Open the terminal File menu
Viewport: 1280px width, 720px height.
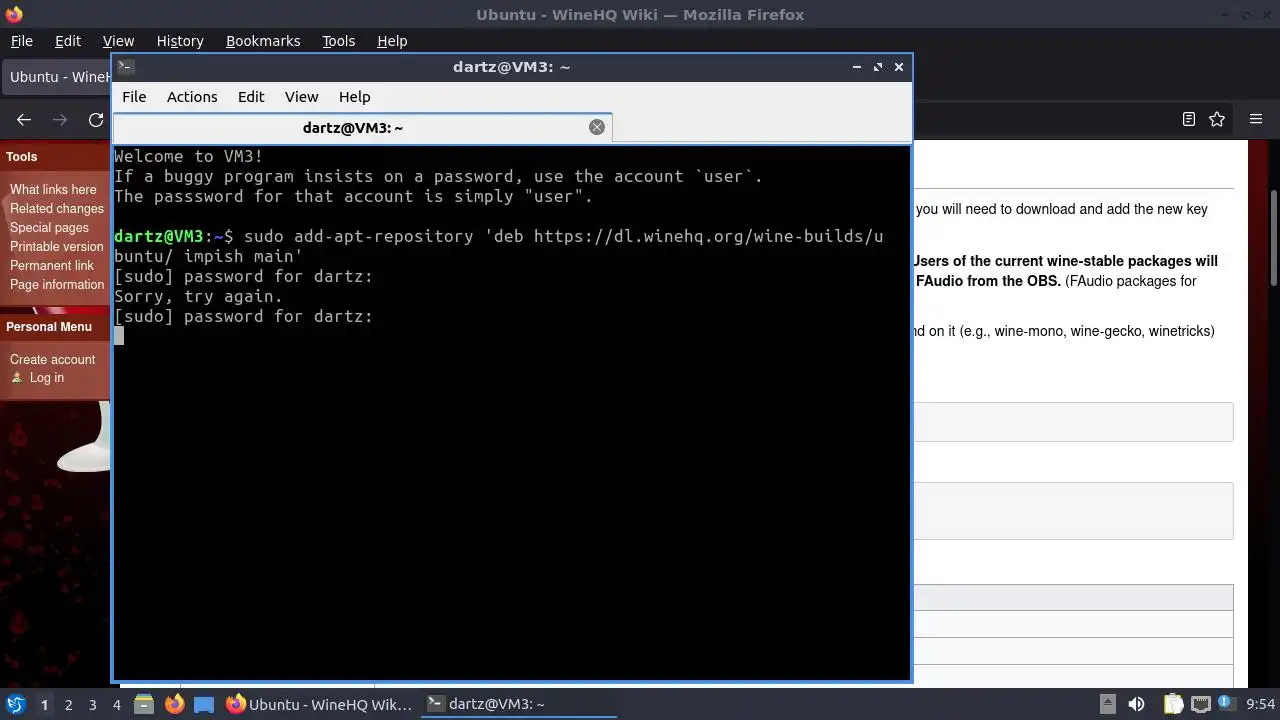coord(134,97)
